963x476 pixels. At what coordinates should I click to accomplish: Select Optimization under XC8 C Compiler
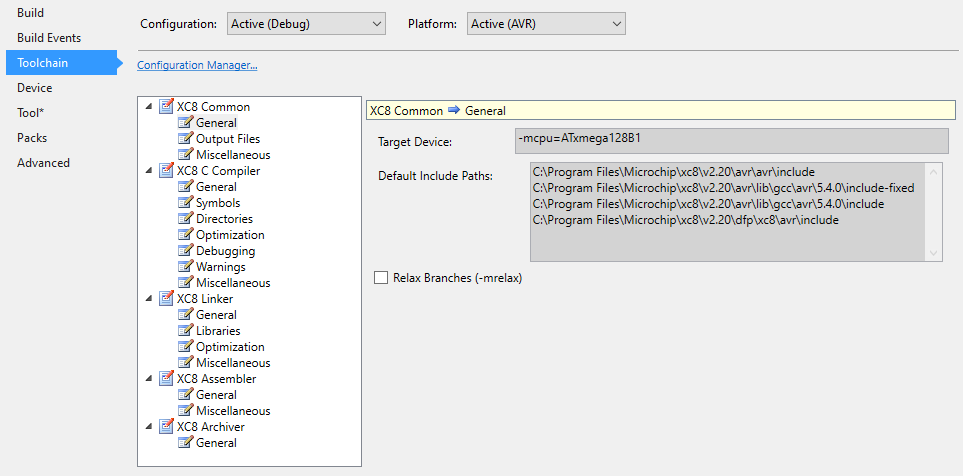(230, 235)
